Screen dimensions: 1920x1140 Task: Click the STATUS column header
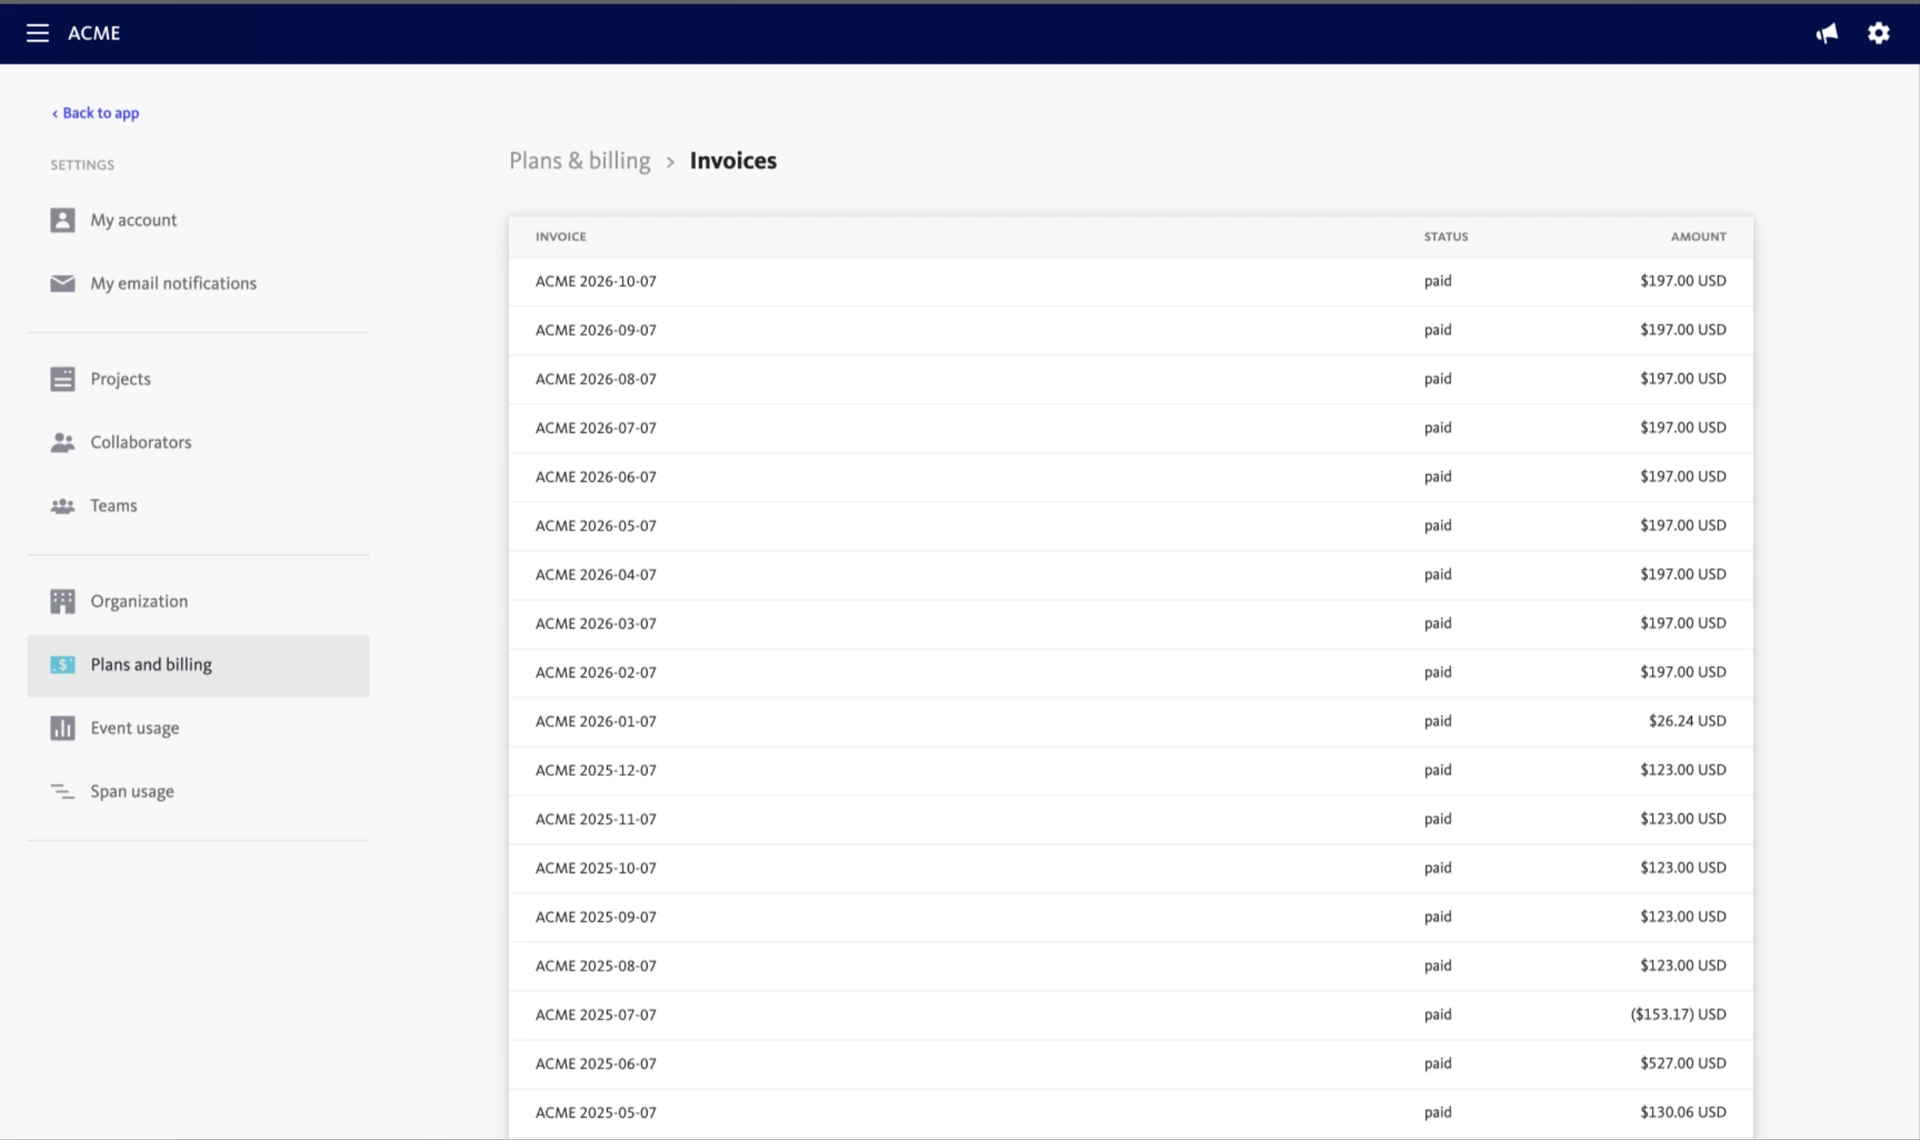1446,237
